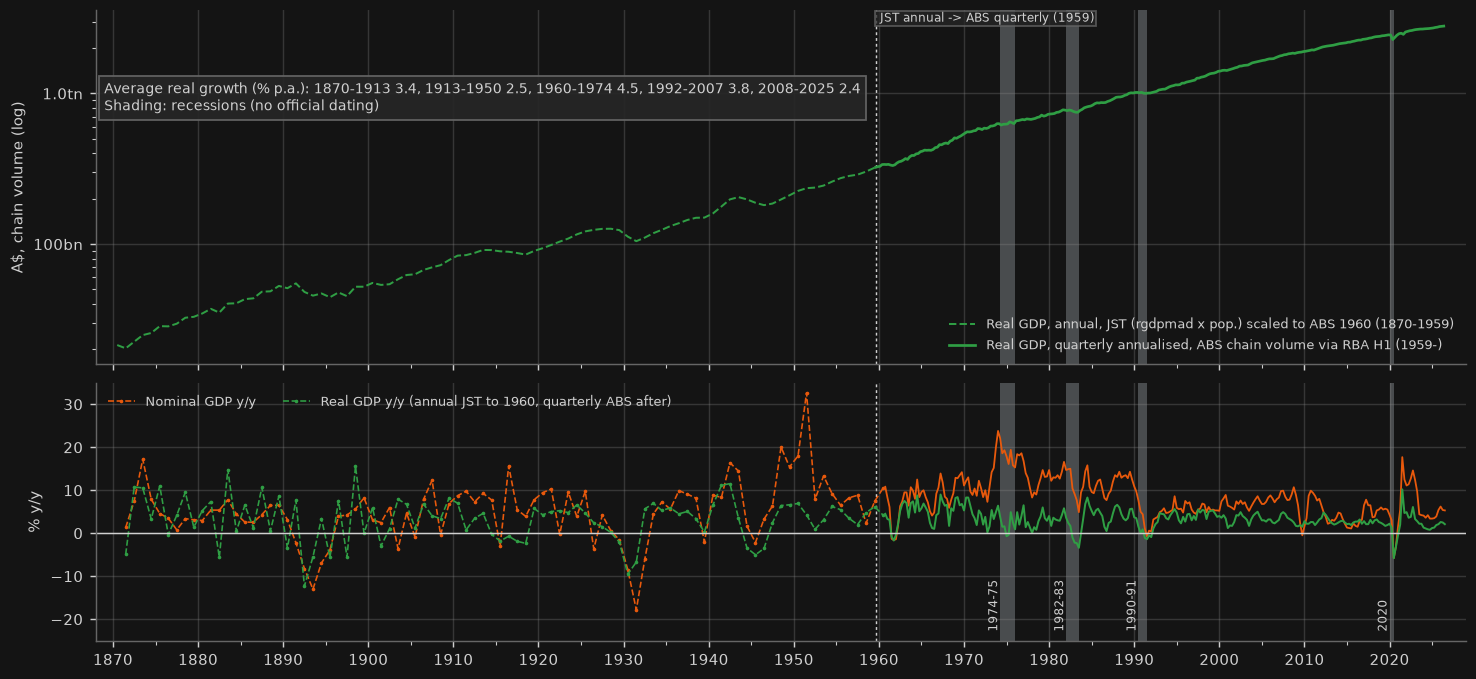Click the 1990-91 recession label
Screen dimensions: 1476x679
[1131, 605]
